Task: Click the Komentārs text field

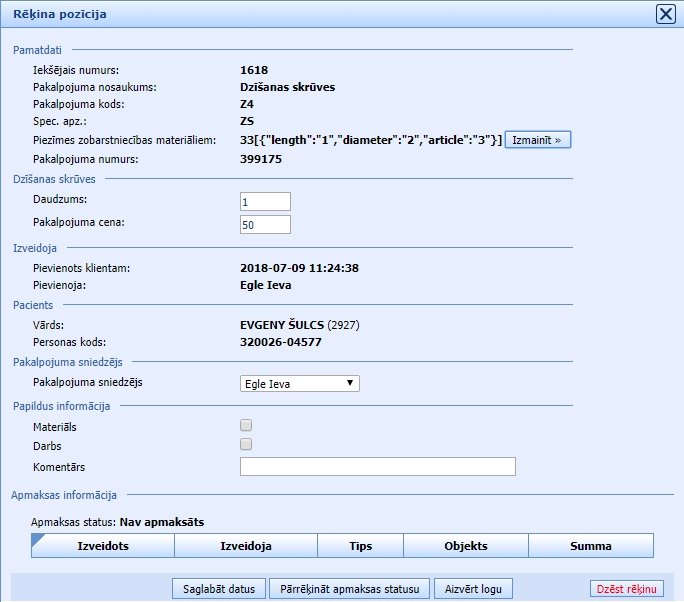Action: coord(377,467)
